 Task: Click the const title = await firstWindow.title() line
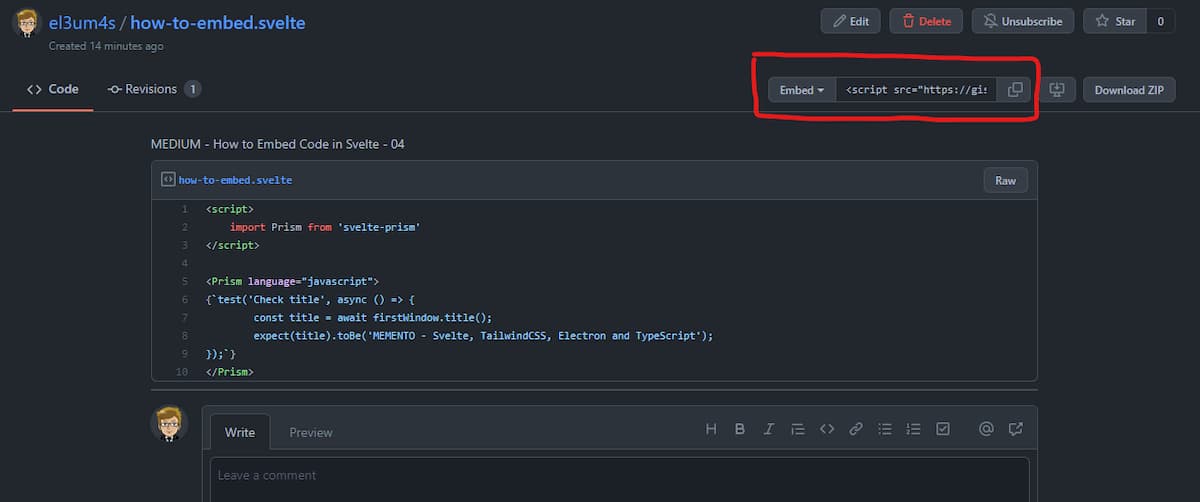pyautogui.click(x=373, y=317)
